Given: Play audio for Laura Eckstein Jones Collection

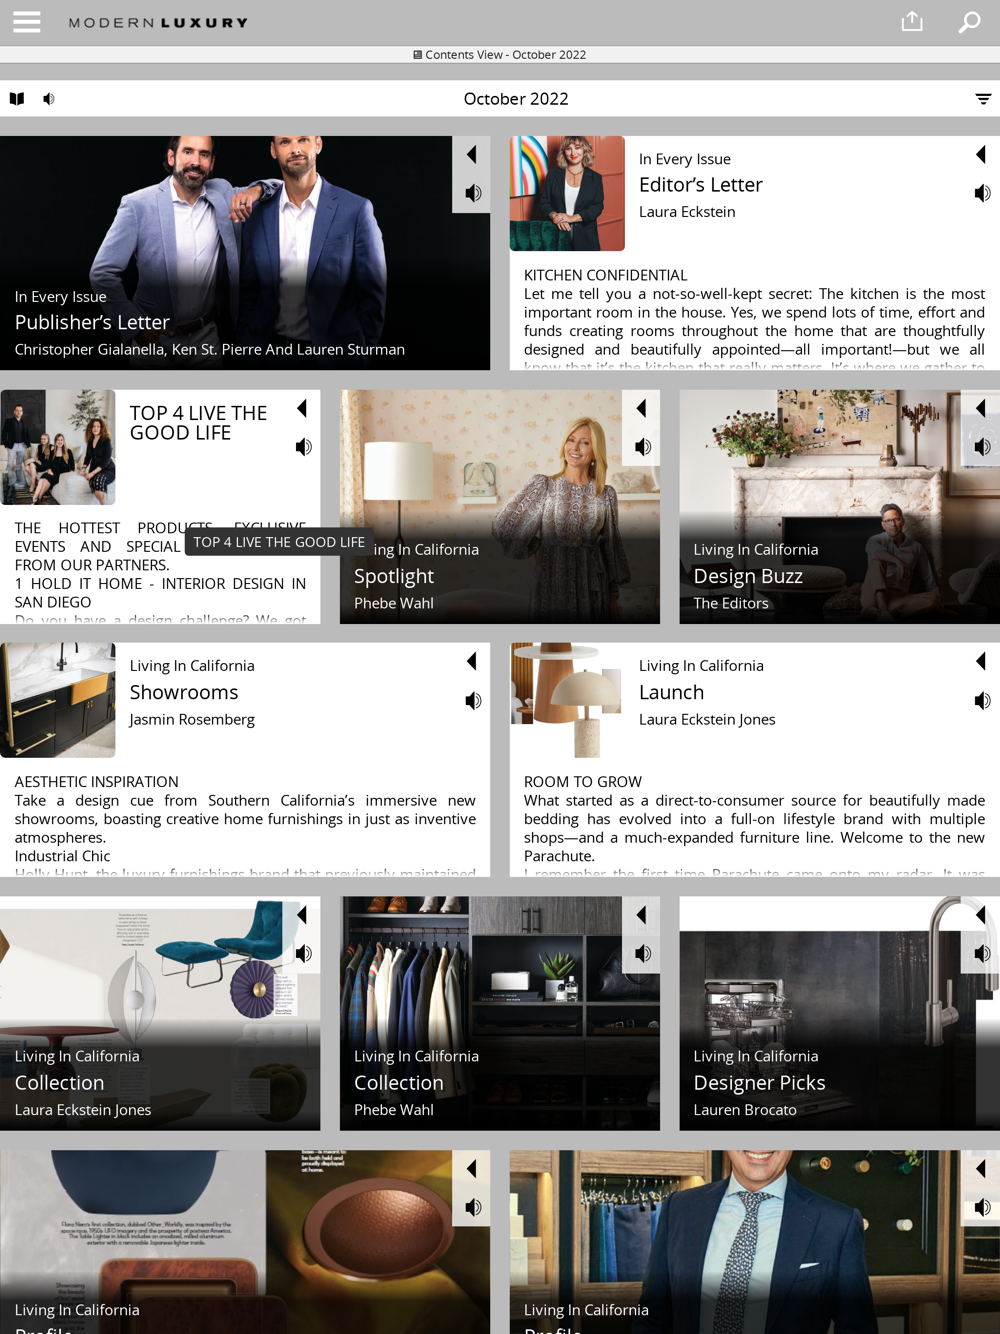Looking at the screenshot, I should pyautogui.click(x=303, y=954).
